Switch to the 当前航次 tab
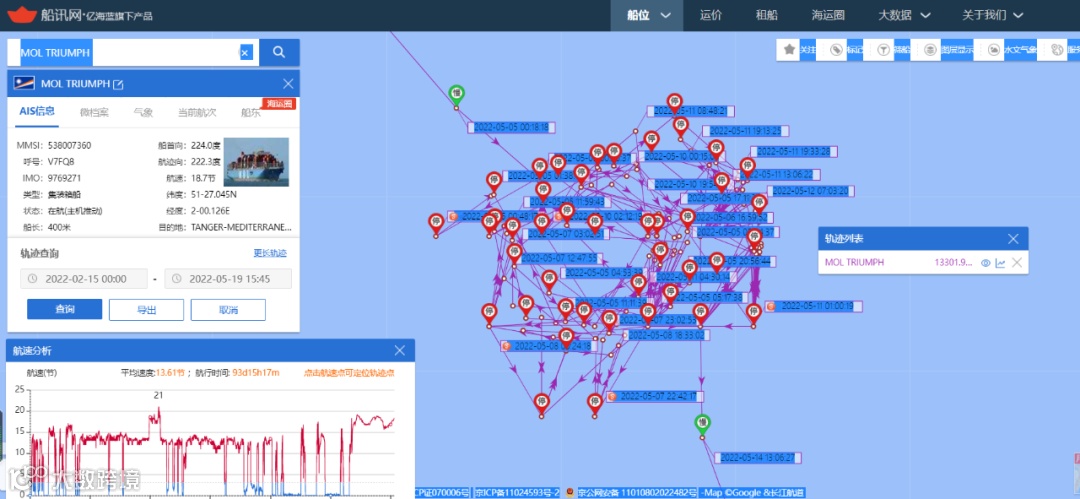Screen dimensions: 1080x499 pos(197,112)
